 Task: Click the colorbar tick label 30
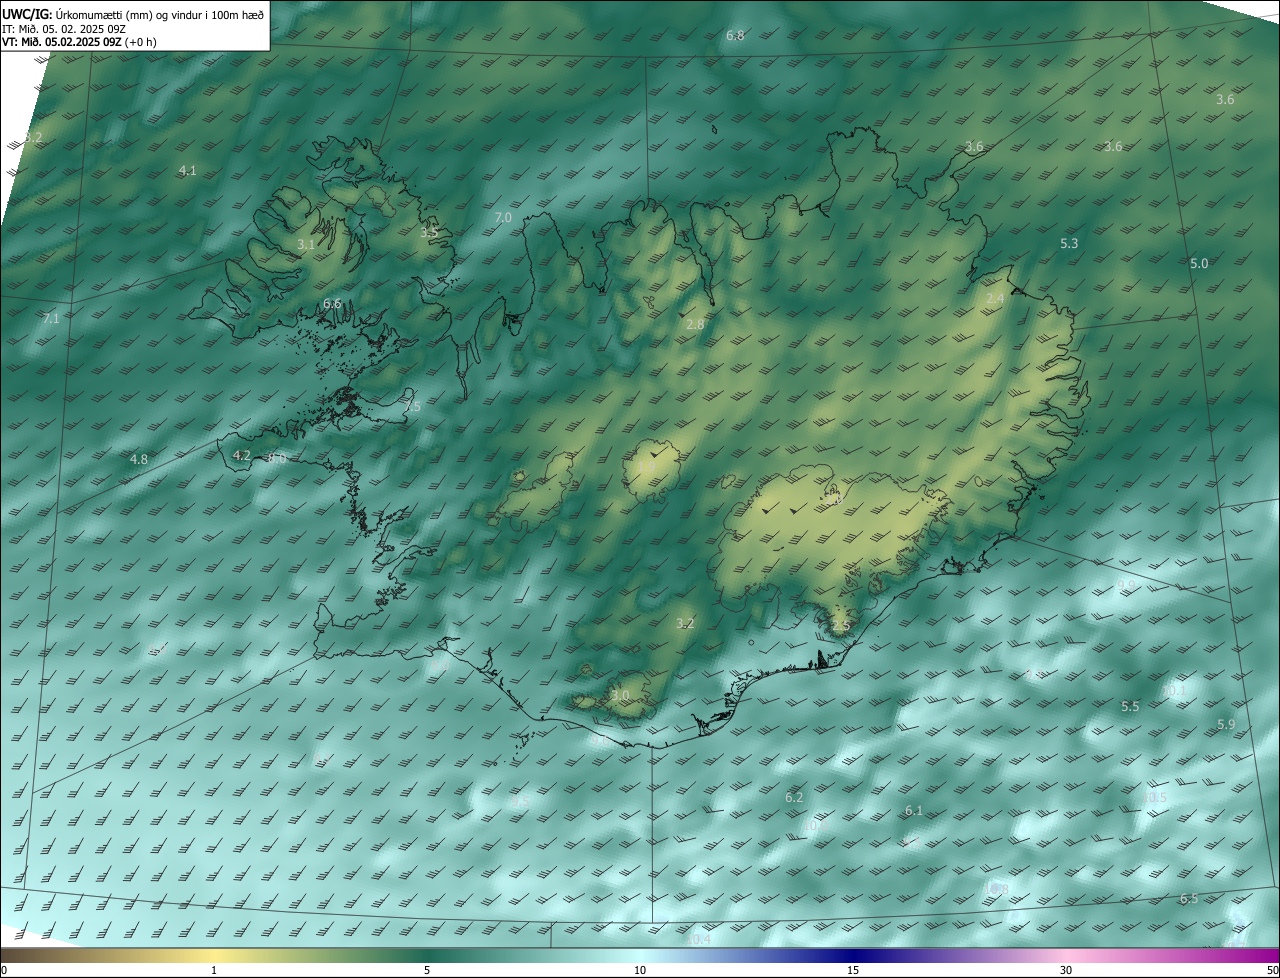pos(1066,970)
